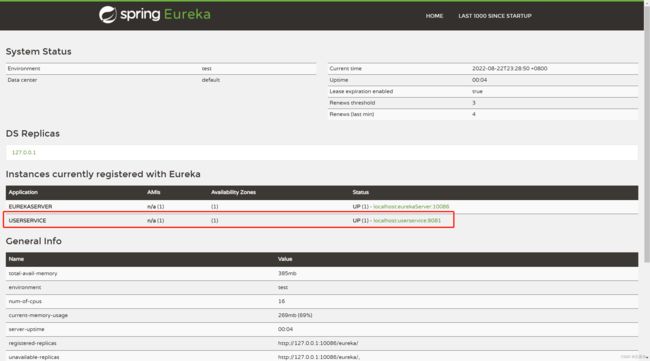Click the AMIs column header

[x=153, y=192]
